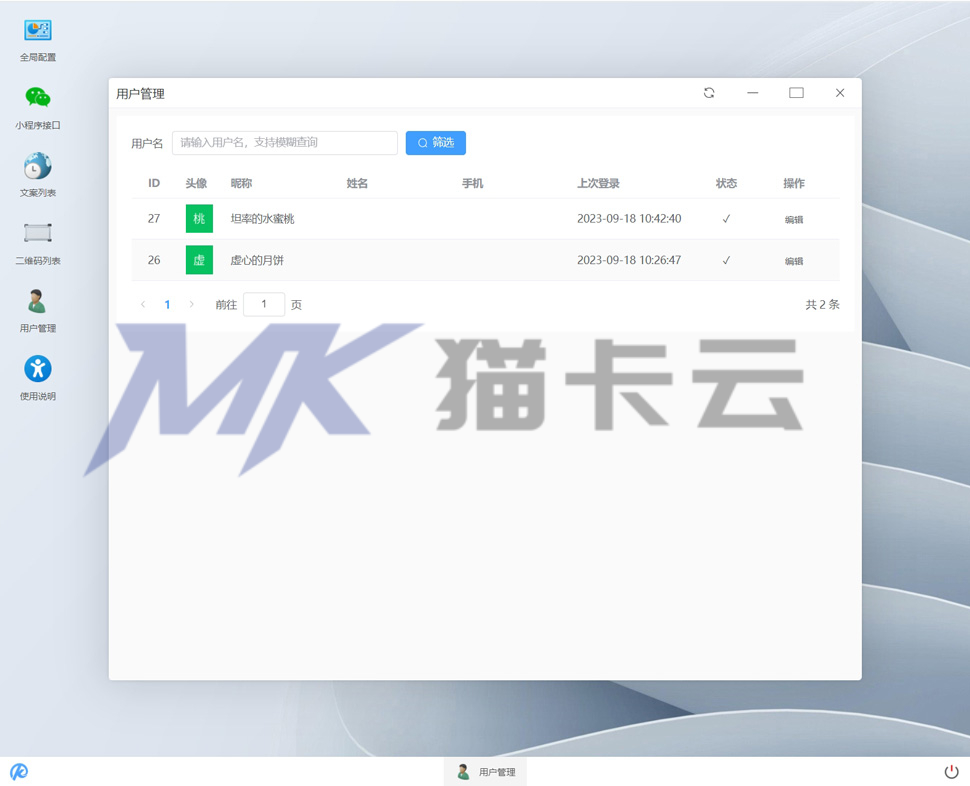
Task: Click 编辑 for user 坦率的水蜜桃
Action: tap(794, 220)
